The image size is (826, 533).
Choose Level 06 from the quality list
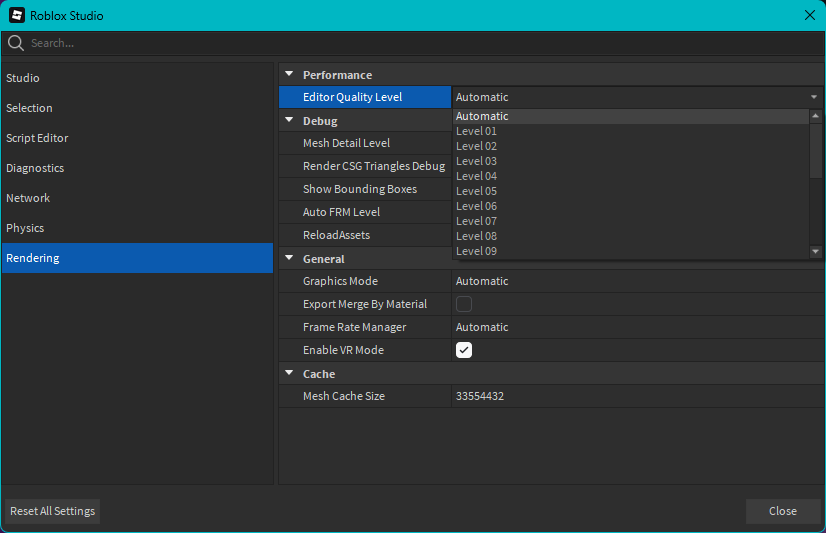click(x=631, y=206)
